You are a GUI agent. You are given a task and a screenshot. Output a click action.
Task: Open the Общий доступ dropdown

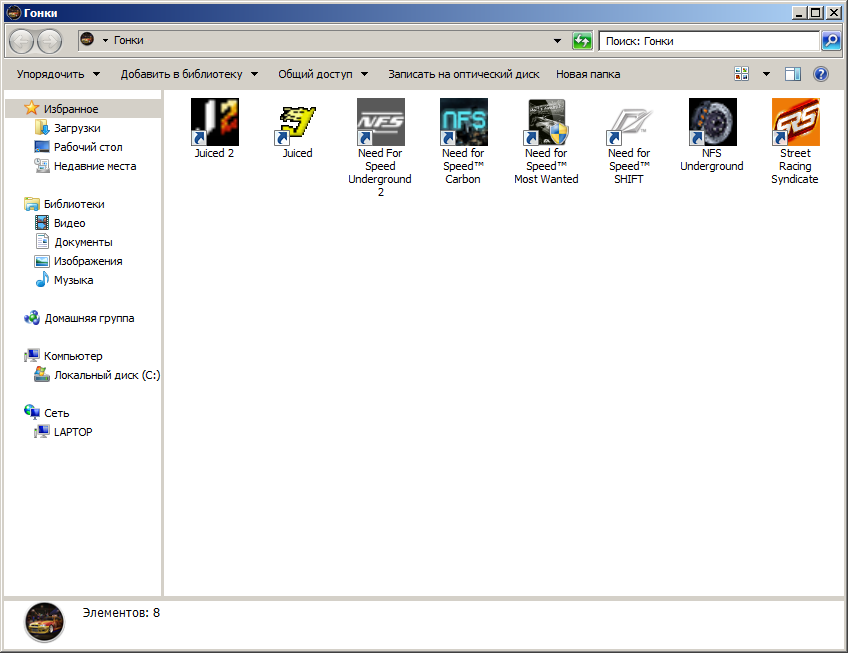323,74
